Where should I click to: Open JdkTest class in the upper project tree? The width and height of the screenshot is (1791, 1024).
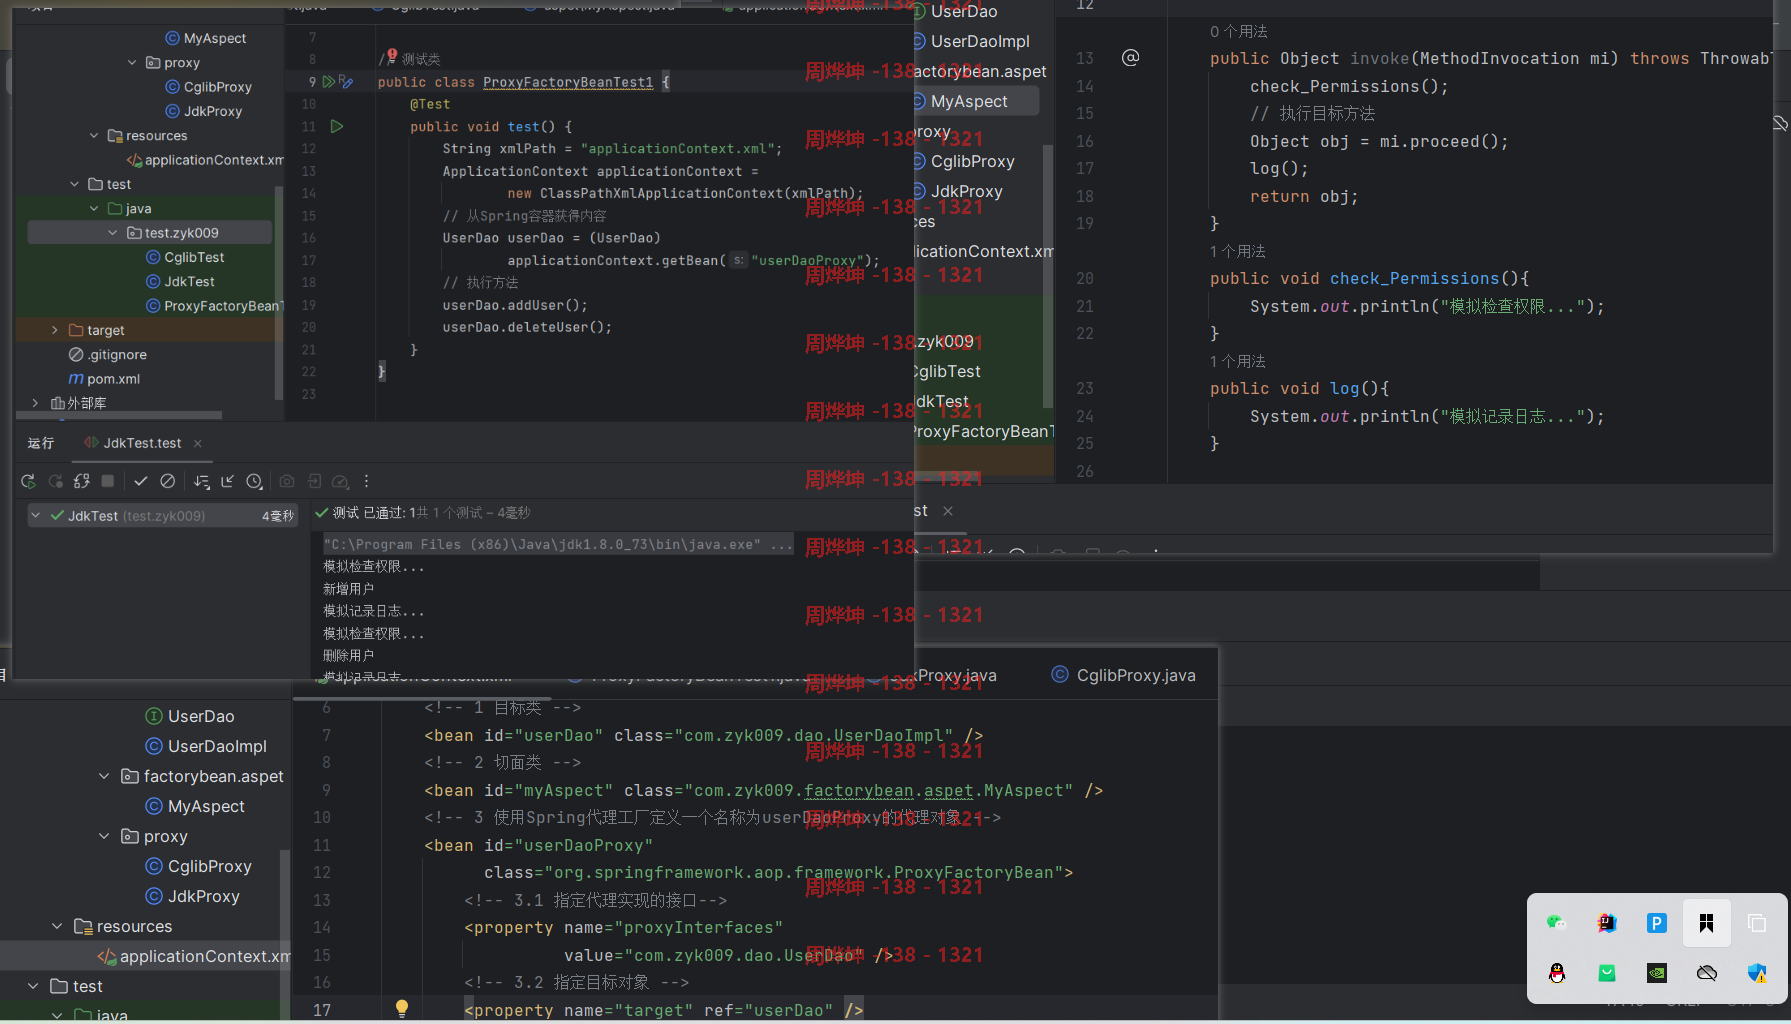(181, 282)
